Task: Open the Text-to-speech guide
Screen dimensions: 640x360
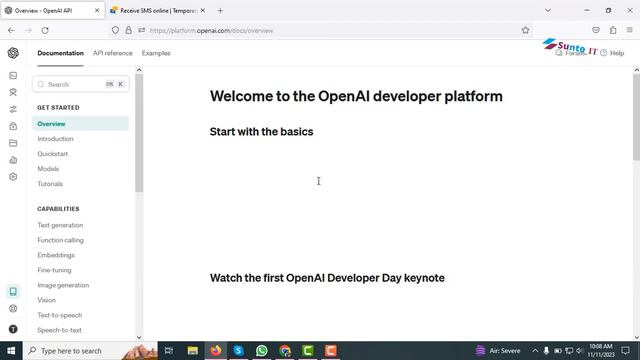Action: pos(60,315)
